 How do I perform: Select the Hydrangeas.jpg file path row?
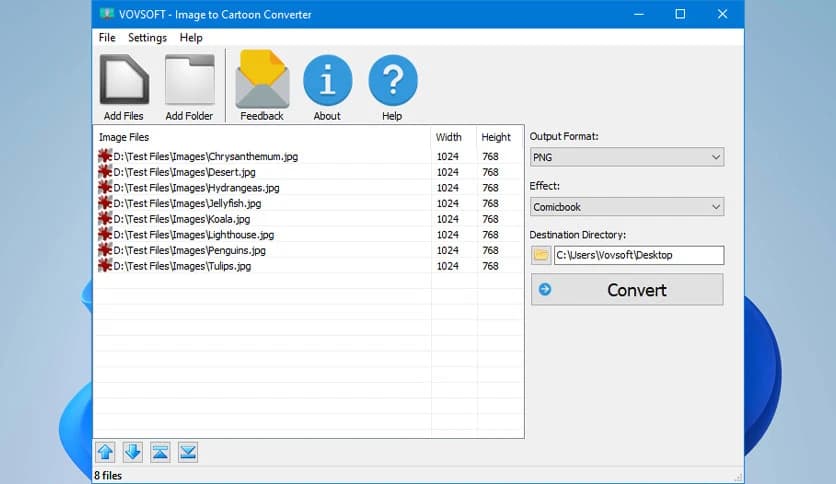click(x=196, y=188)
